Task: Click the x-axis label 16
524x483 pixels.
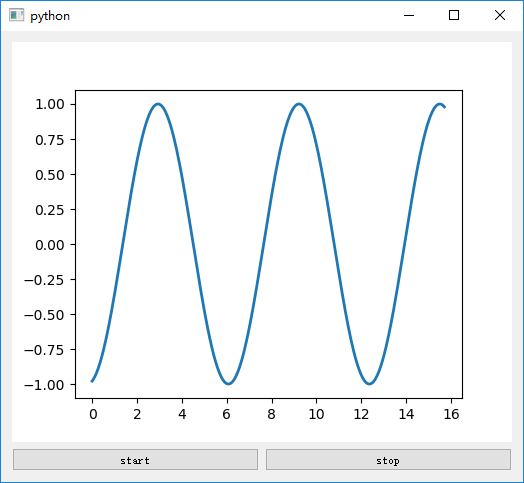Action: pyautogui.click(x=451, y=414)
